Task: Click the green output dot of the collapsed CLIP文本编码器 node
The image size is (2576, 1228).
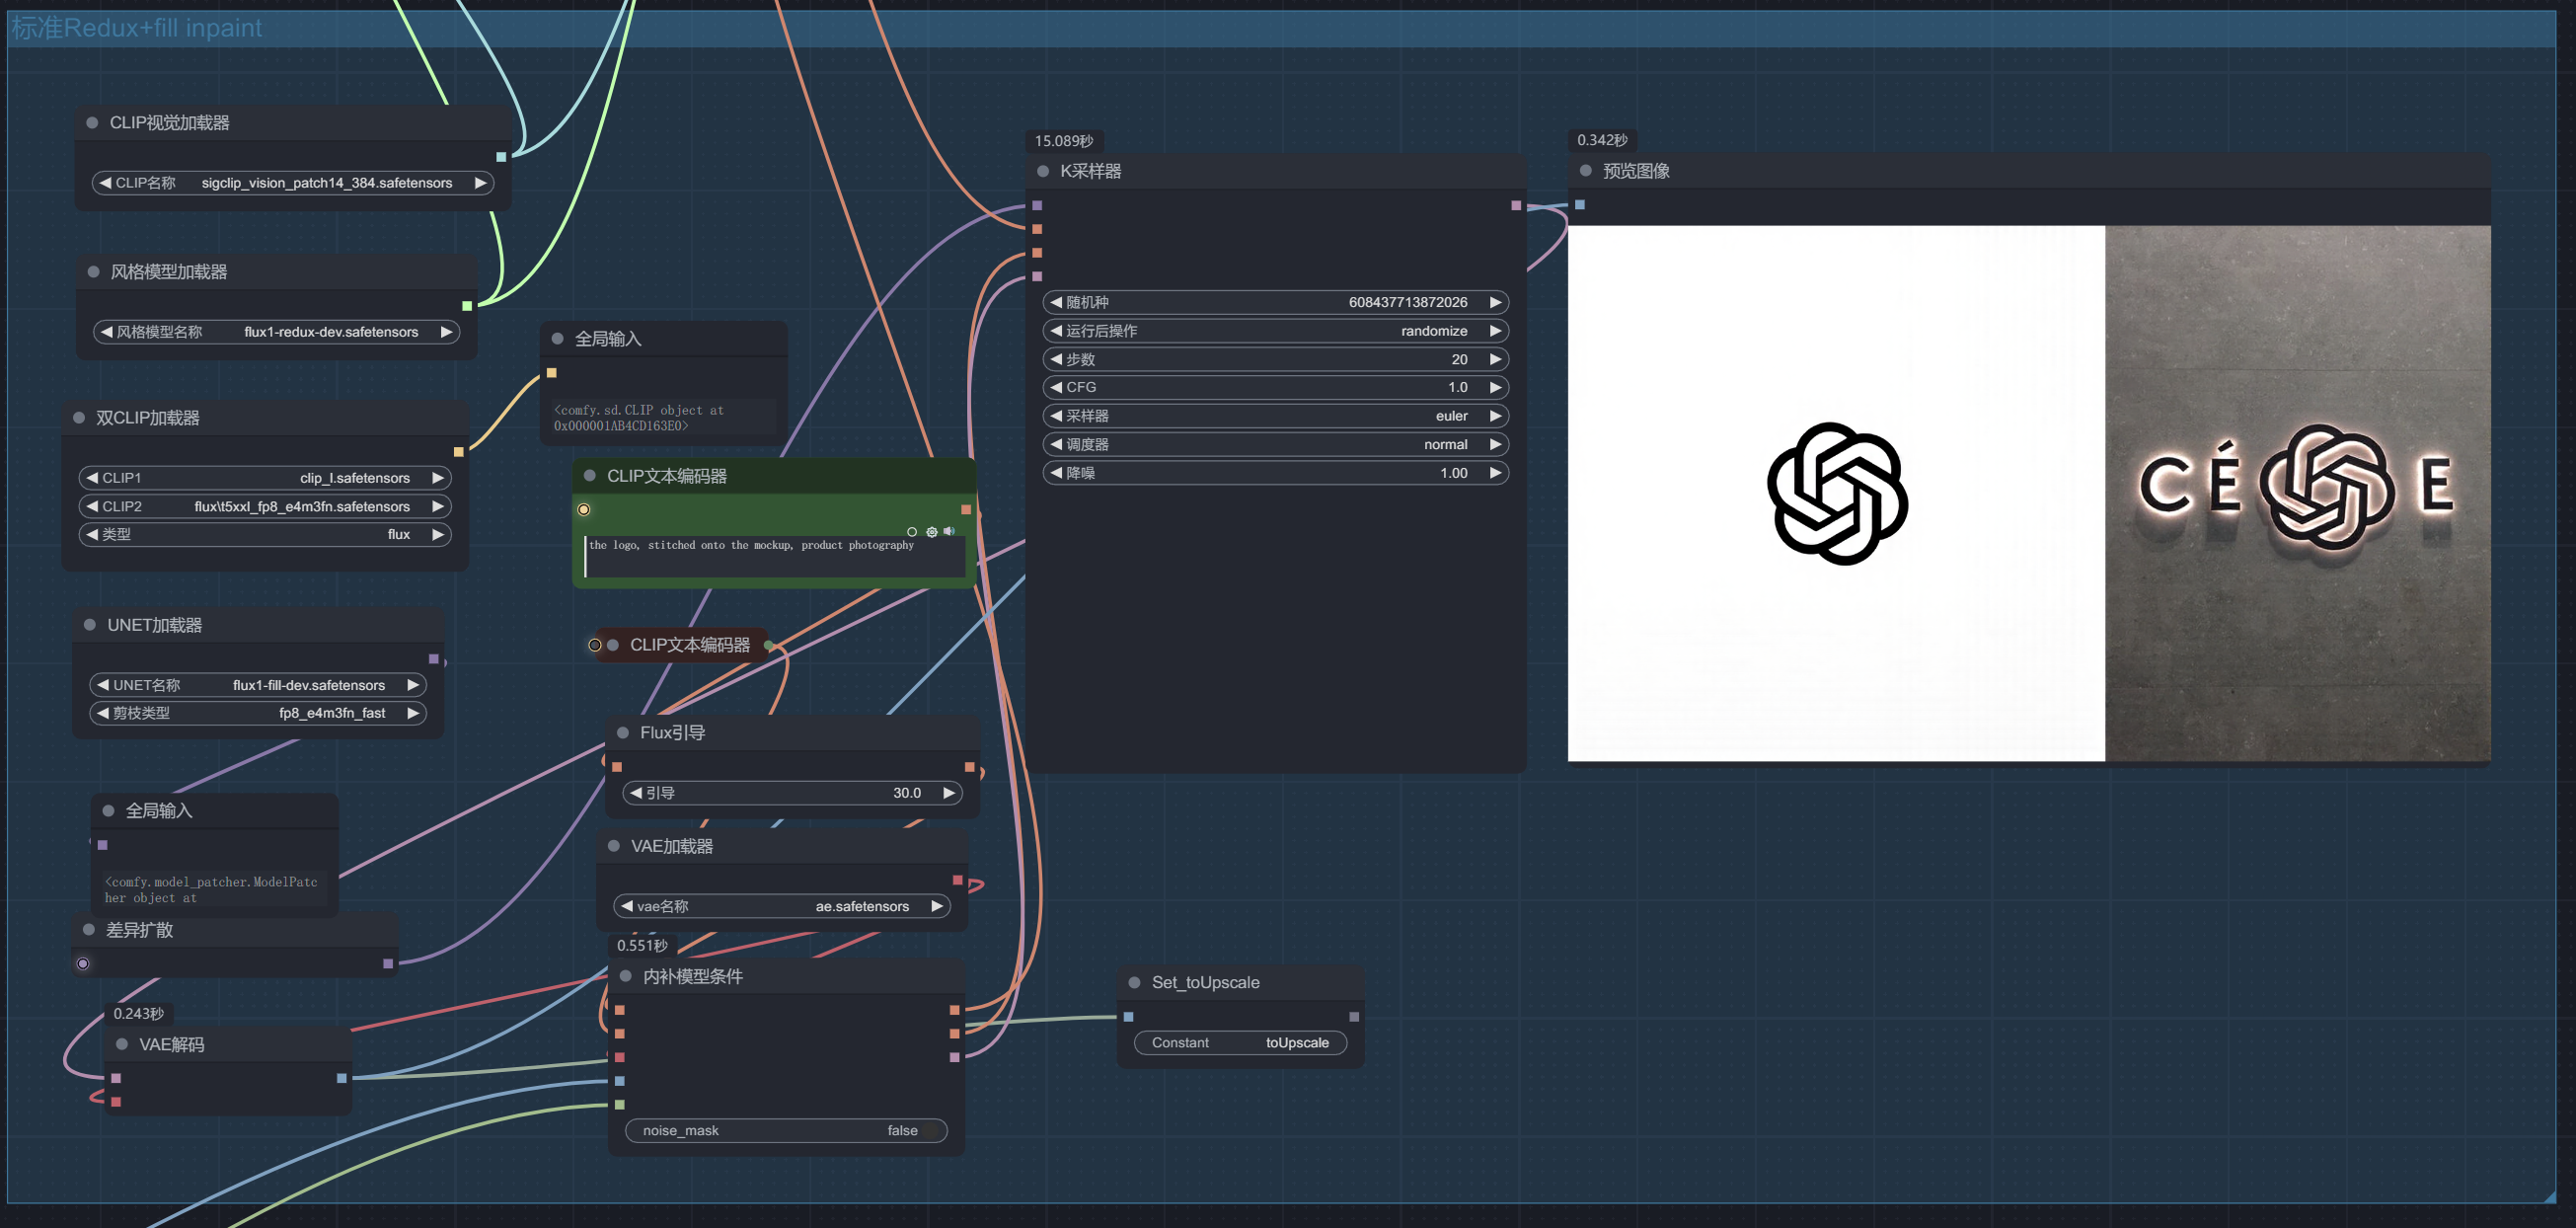Action: [x=769, y=645]
